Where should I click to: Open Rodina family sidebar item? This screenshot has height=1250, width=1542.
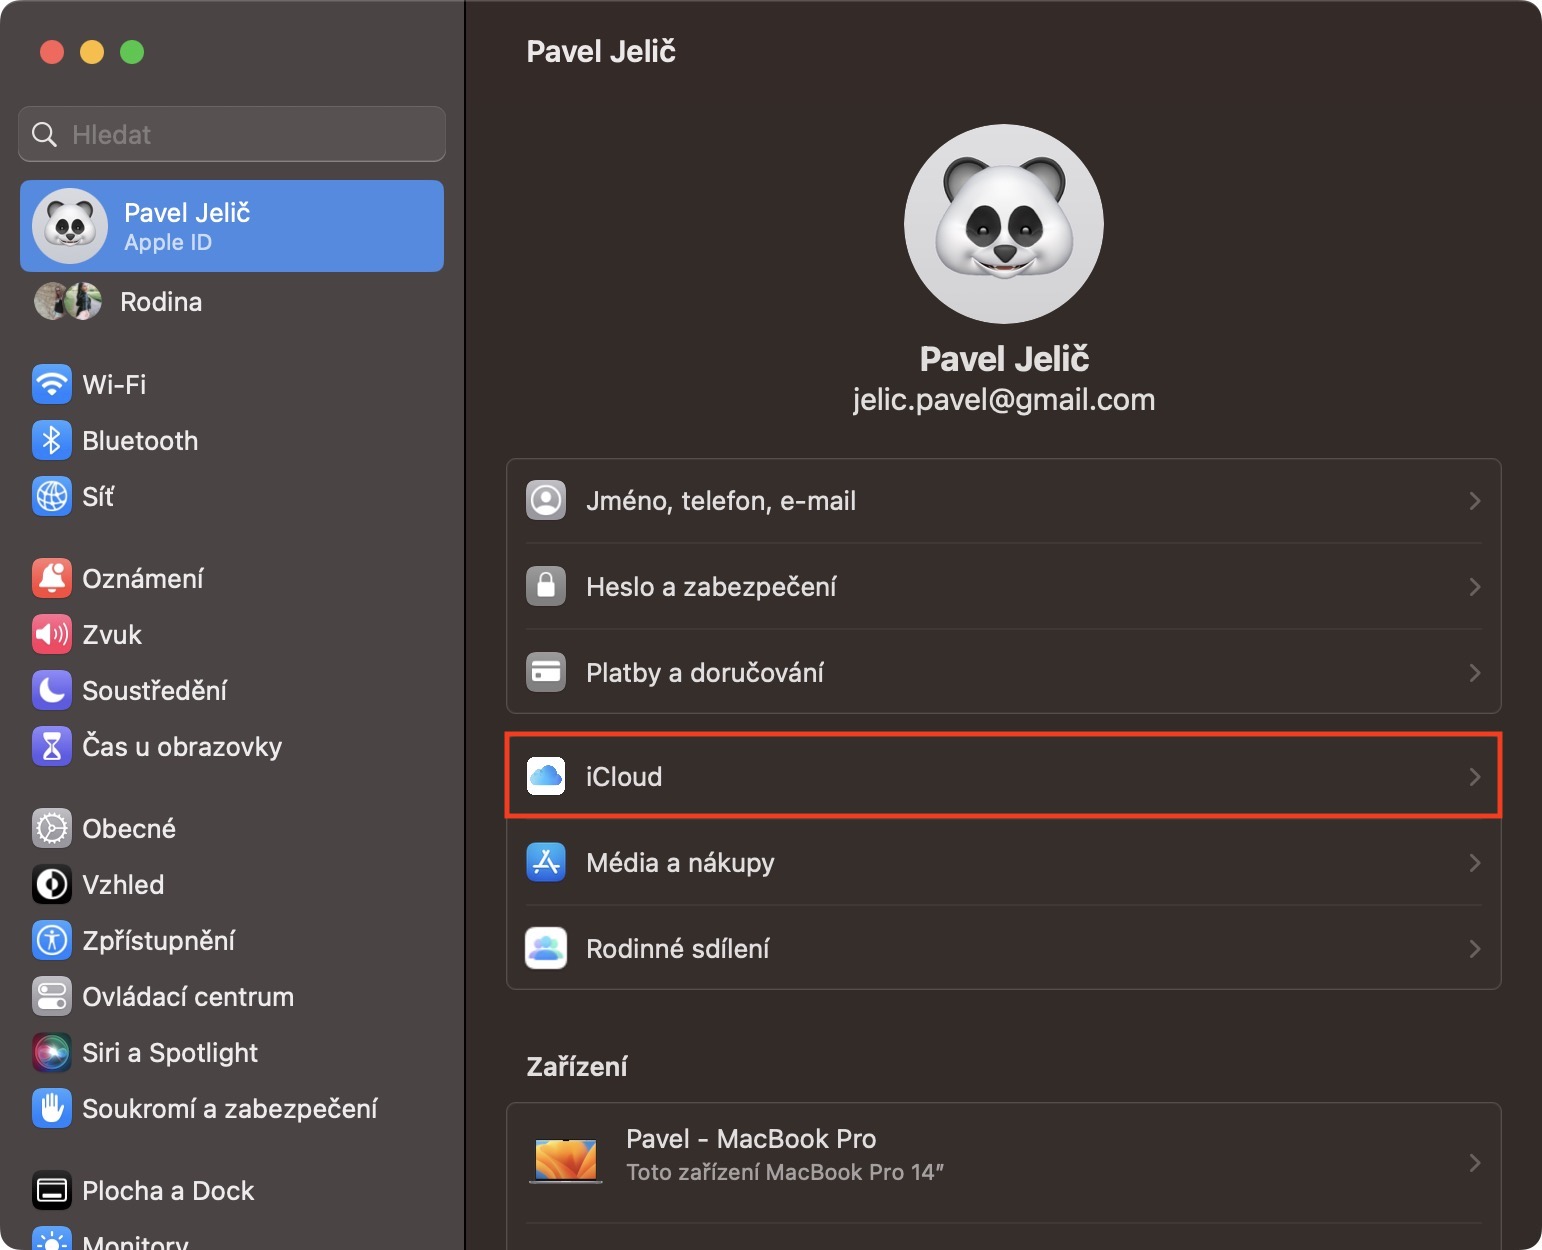click(x=160, y=301)
